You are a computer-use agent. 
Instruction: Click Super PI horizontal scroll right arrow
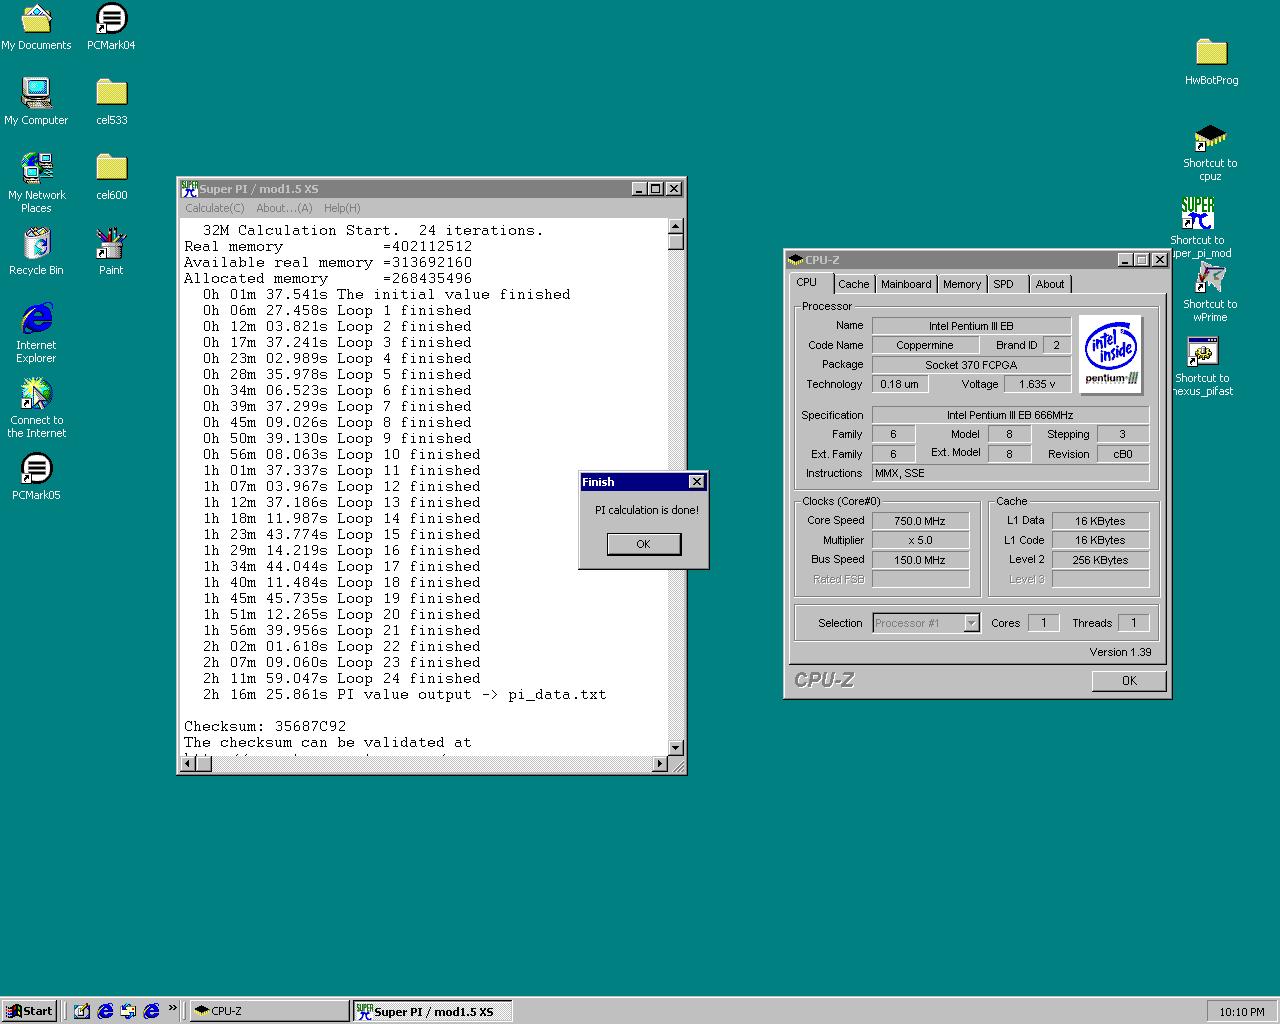[659, 764]
